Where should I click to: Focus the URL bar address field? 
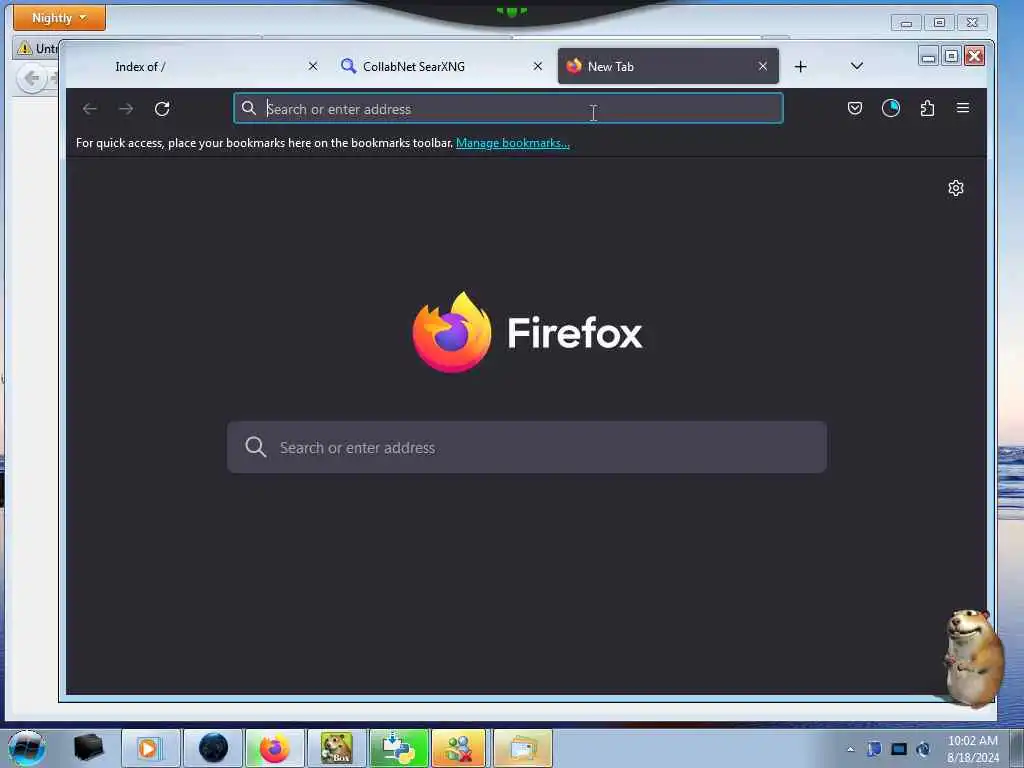tap(508, 108)
